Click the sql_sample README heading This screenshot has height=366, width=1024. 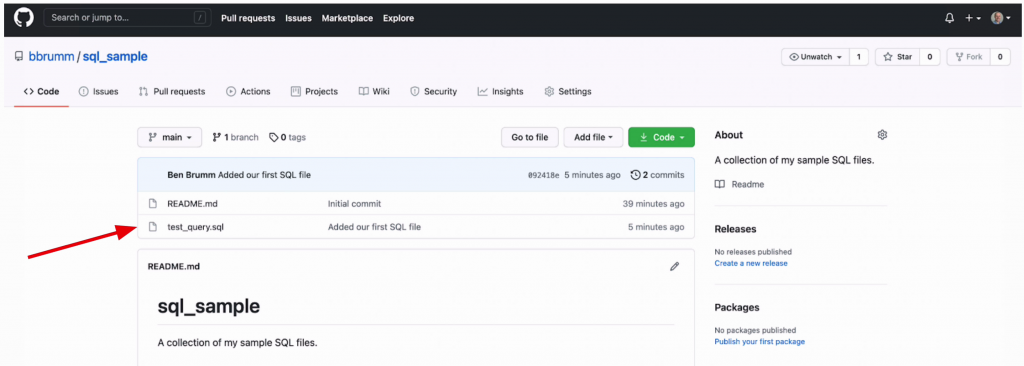[209, 306]
